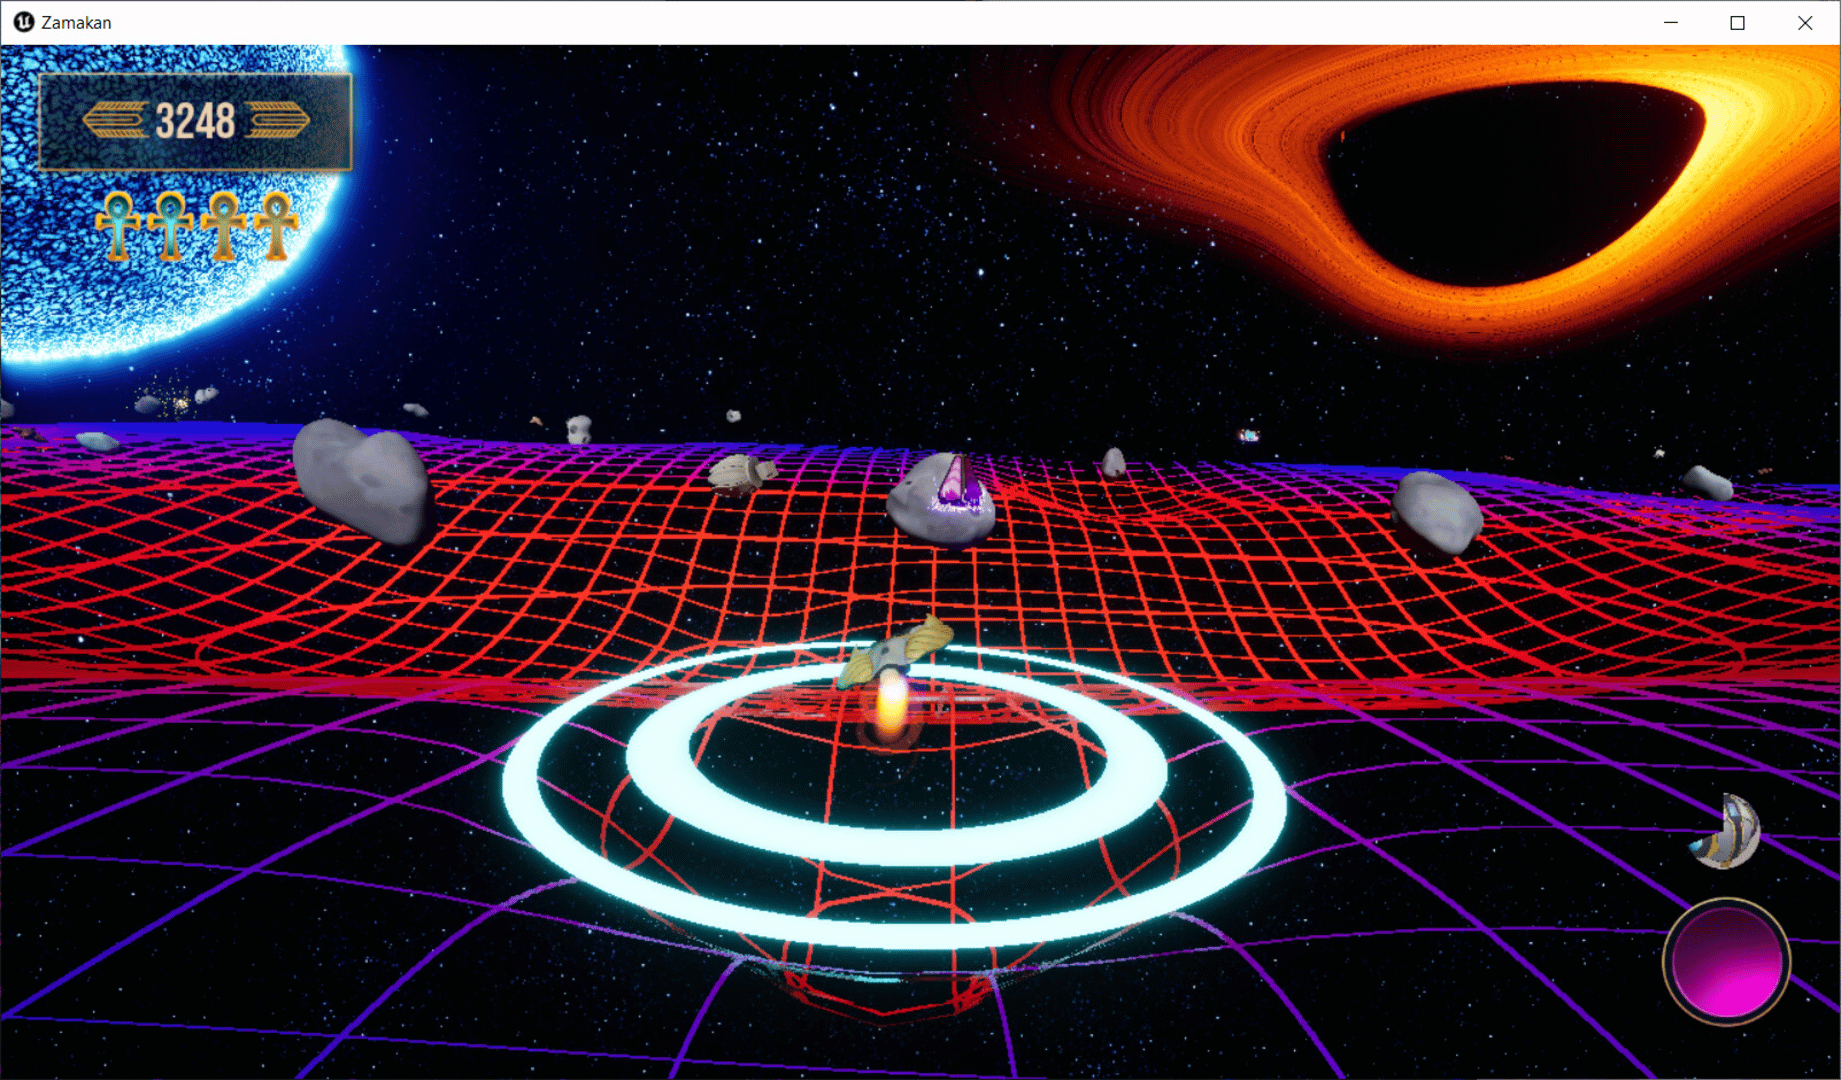The height and width of the screenshot is (1080, 1841).
Task: Click the small scarab-like enemy ship
Action: click(741, 474)
